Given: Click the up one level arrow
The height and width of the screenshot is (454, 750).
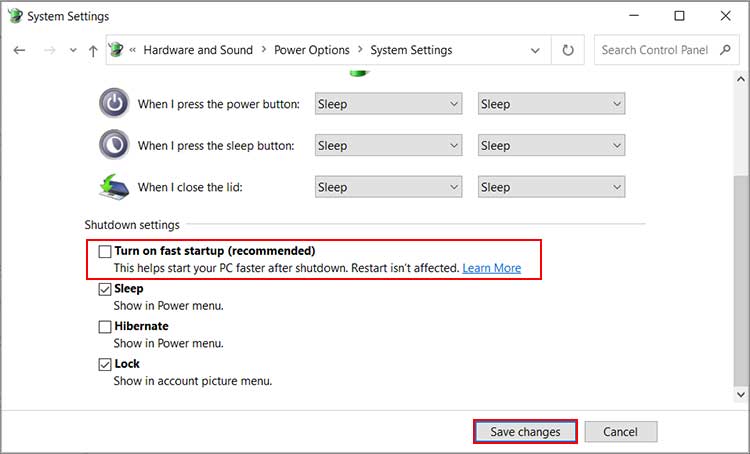Looking at the screenshot, I should (x=93, y=50).
